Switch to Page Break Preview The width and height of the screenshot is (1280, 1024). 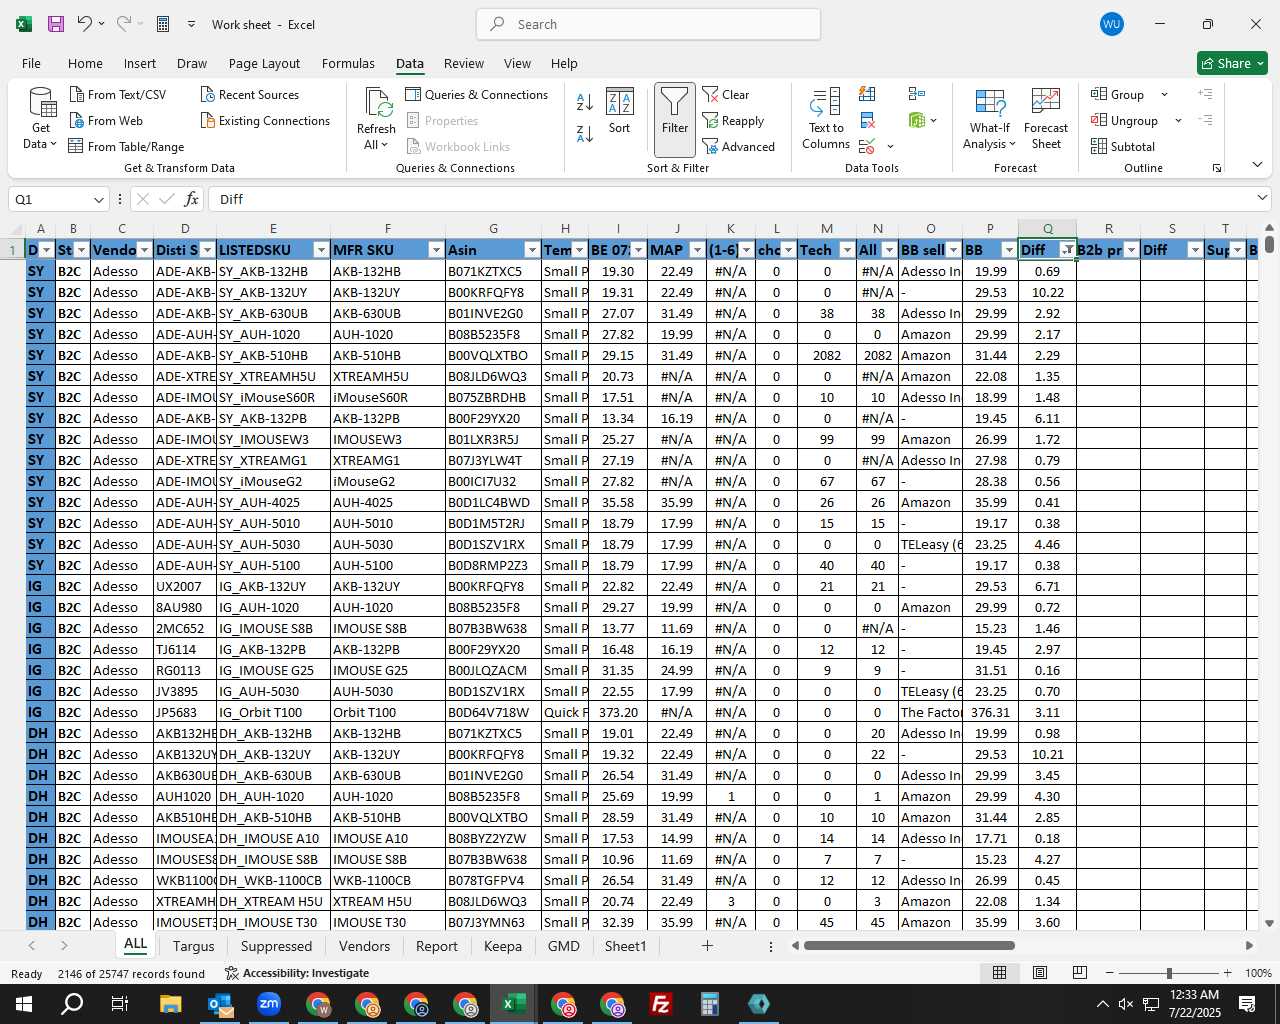point(1080,973)
